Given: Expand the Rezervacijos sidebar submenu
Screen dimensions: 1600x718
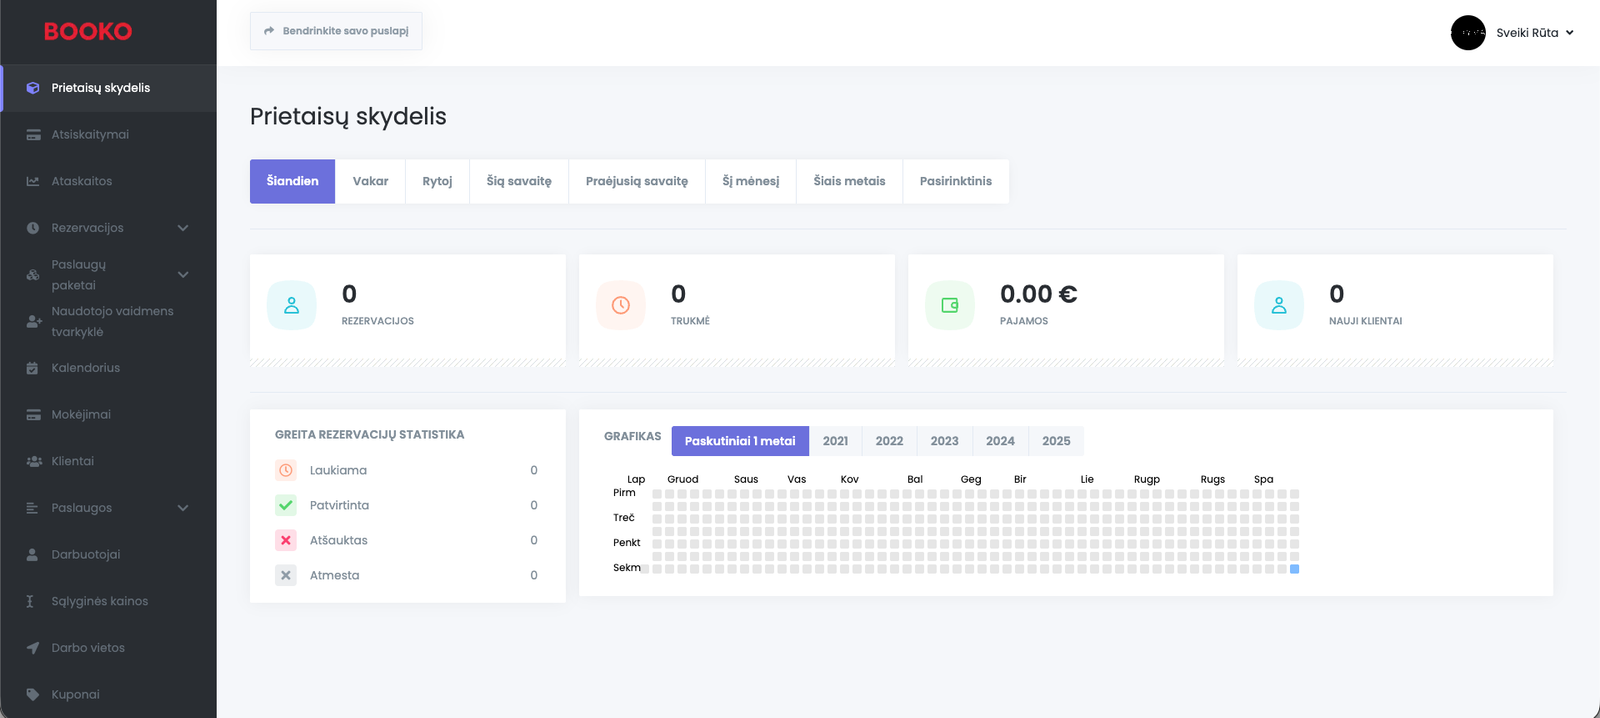Looking at the screenshot, I should pos(183,228).
